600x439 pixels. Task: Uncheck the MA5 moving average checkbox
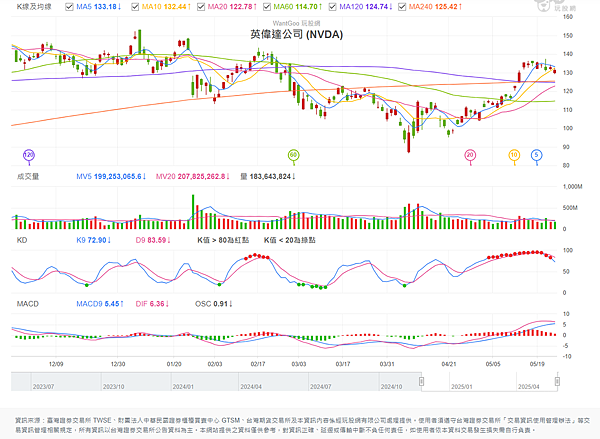point(69,7)
